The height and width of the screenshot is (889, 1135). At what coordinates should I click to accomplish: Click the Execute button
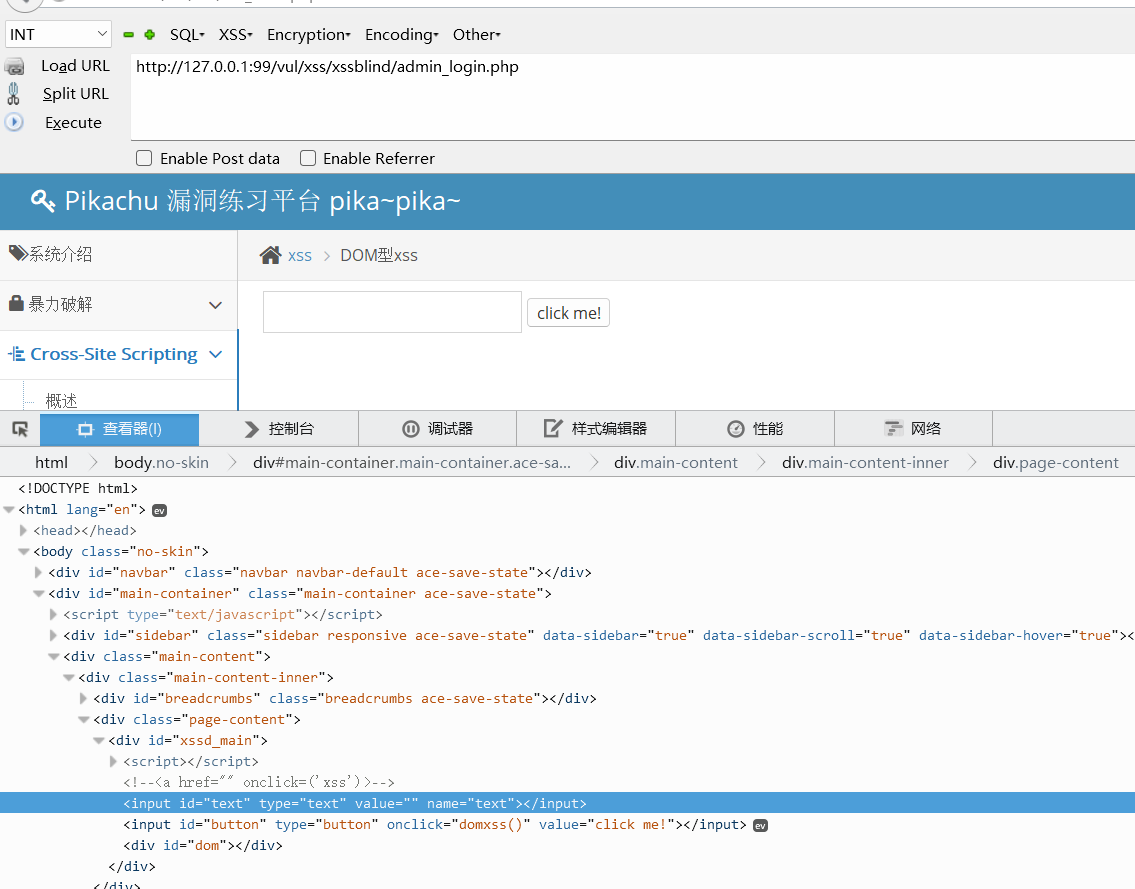tap(73, 123)
